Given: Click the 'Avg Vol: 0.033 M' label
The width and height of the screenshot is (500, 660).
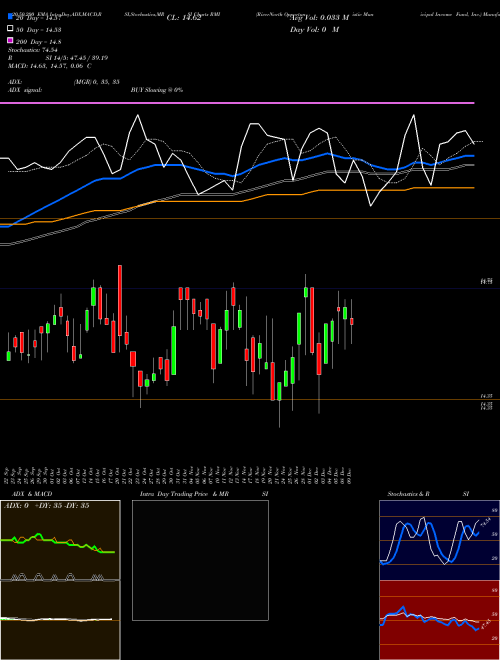Looking at the screenshot, I should click(x=320, y=18).
